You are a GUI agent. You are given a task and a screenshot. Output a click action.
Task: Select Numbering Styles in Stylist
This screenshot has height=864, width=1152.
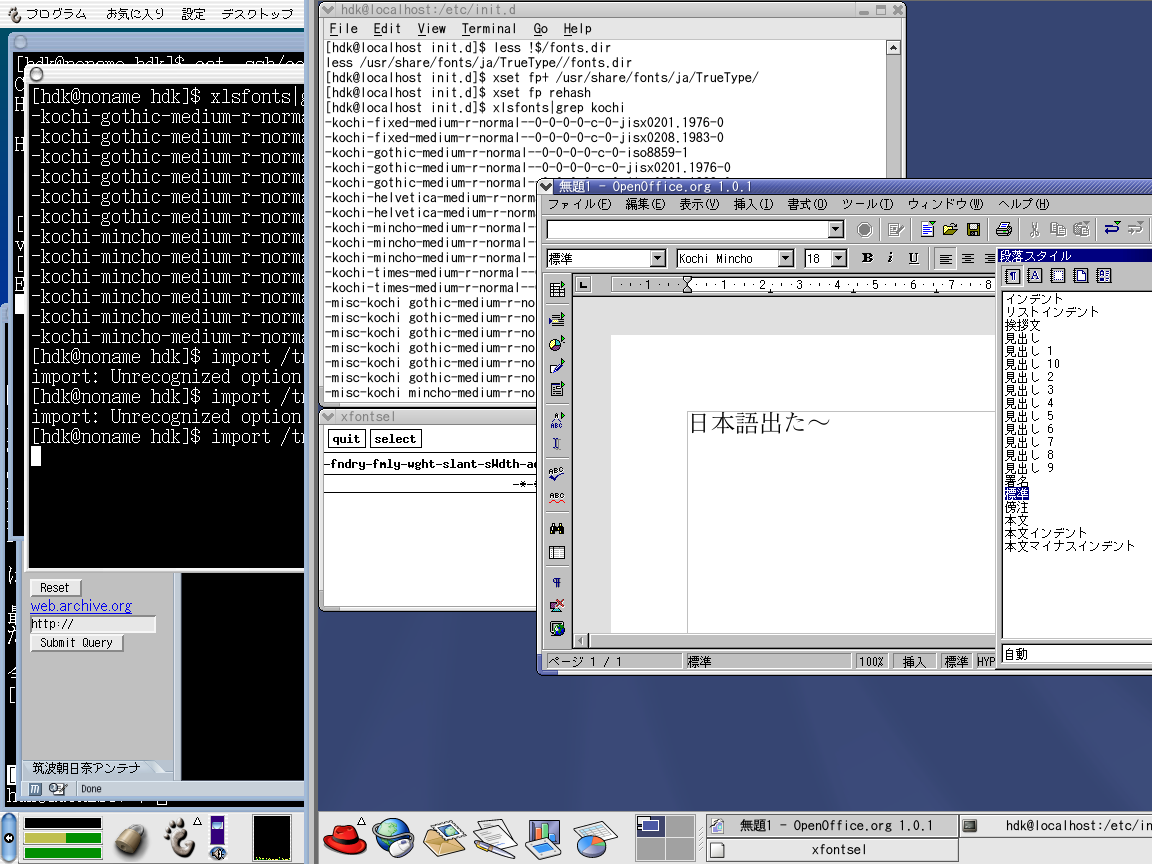coord(1103,276)
